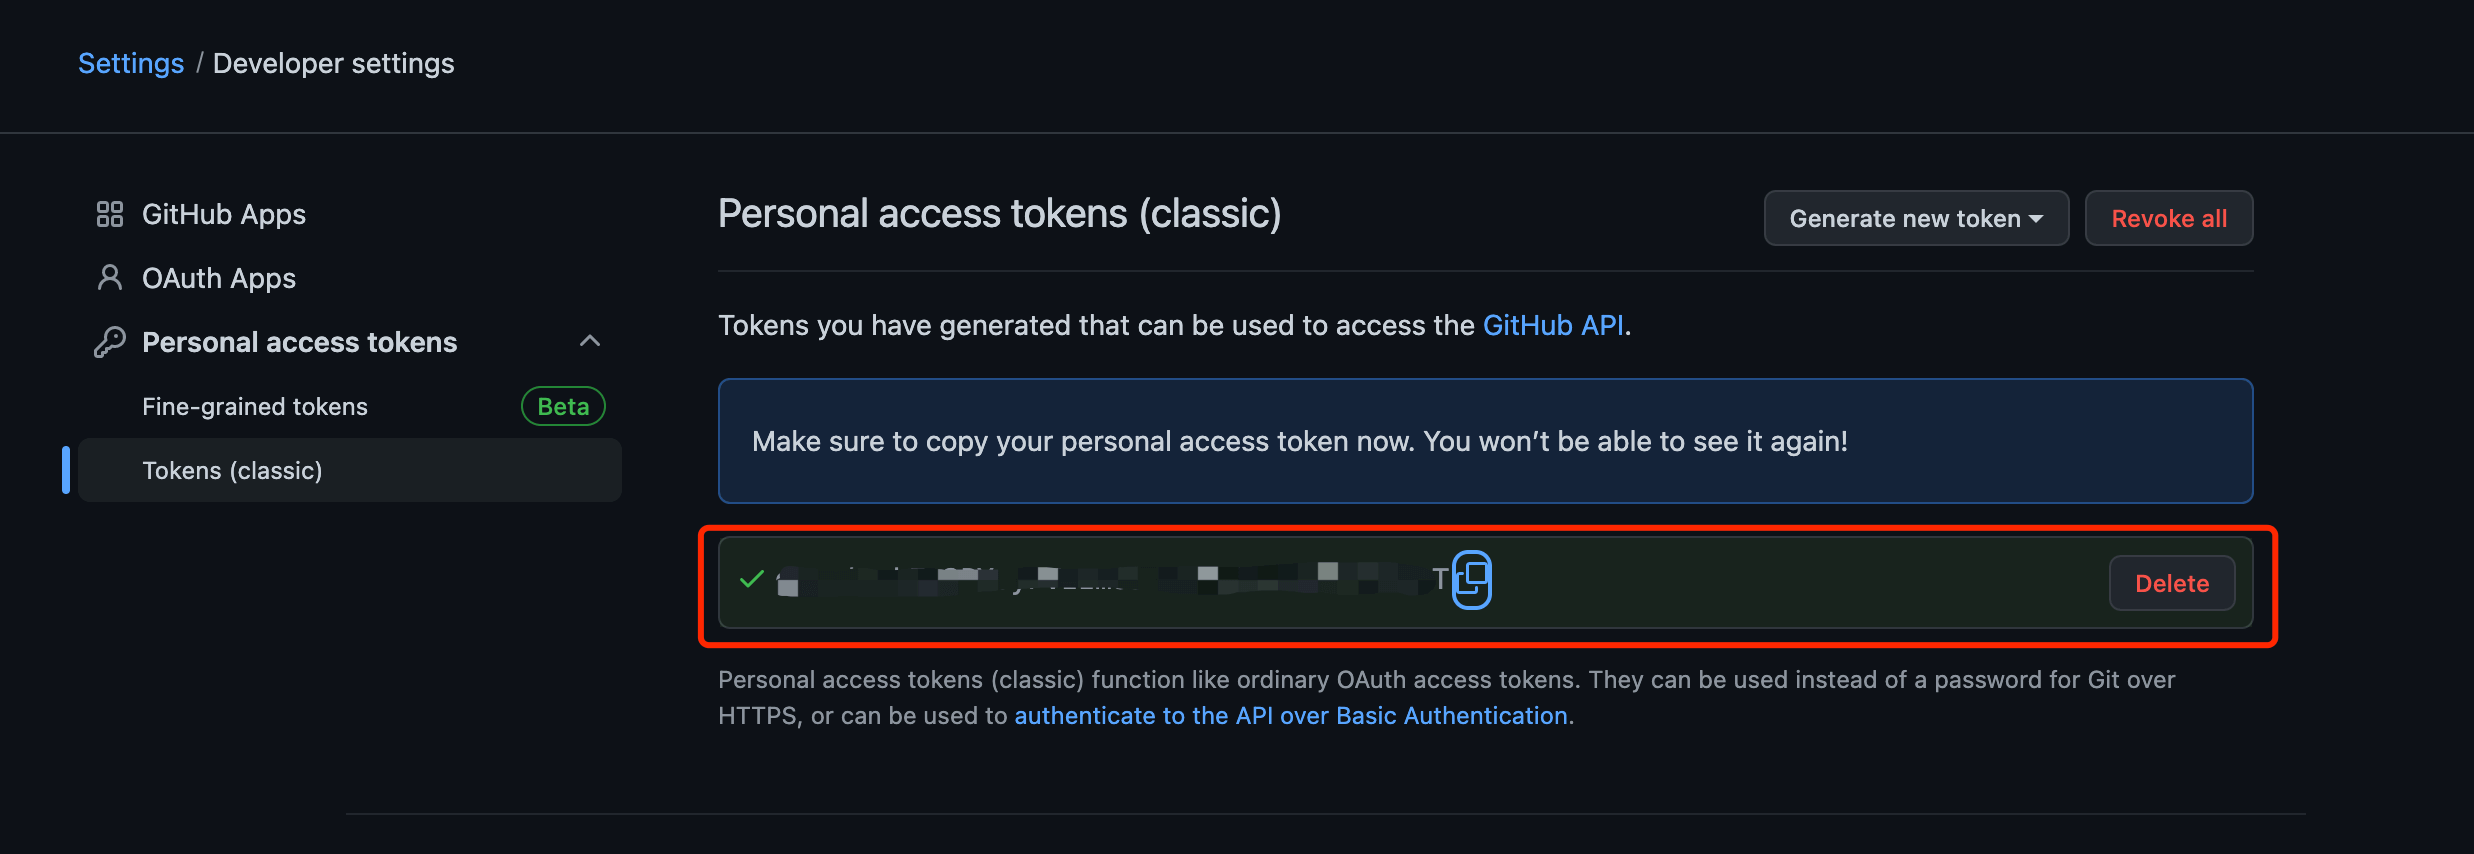Open OAuth Apps in the sidebar
This screenshot has height=854, width=2474.
(x=219, y=278)
